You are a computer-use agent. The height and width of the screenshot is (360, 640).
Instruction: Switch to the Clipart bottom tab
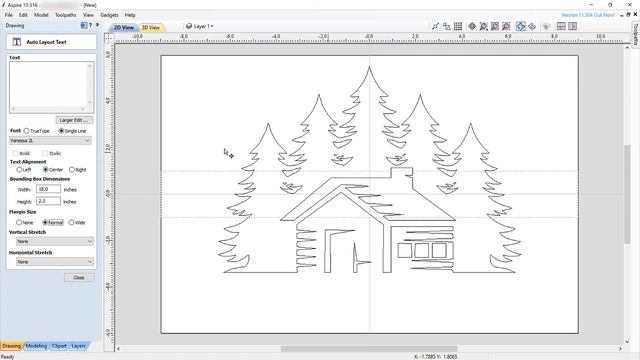point(59,346)
